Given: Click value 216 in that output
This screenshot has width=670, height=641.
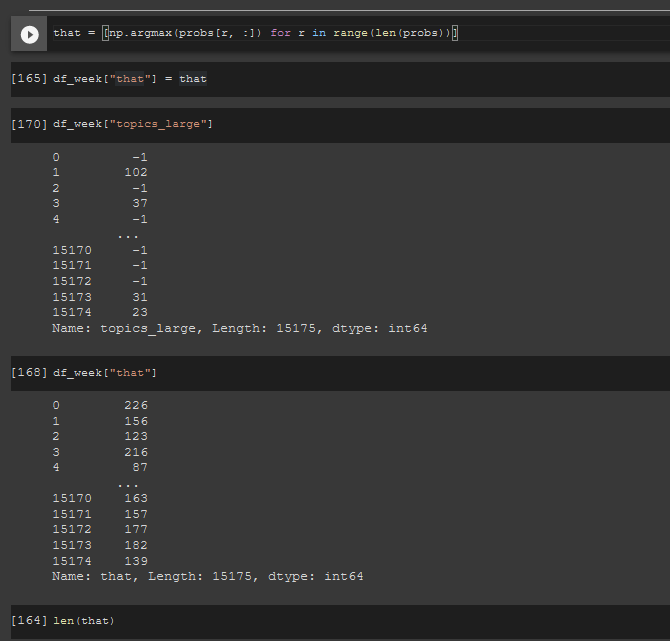Looking at the screenshot, I should point(136,452).
